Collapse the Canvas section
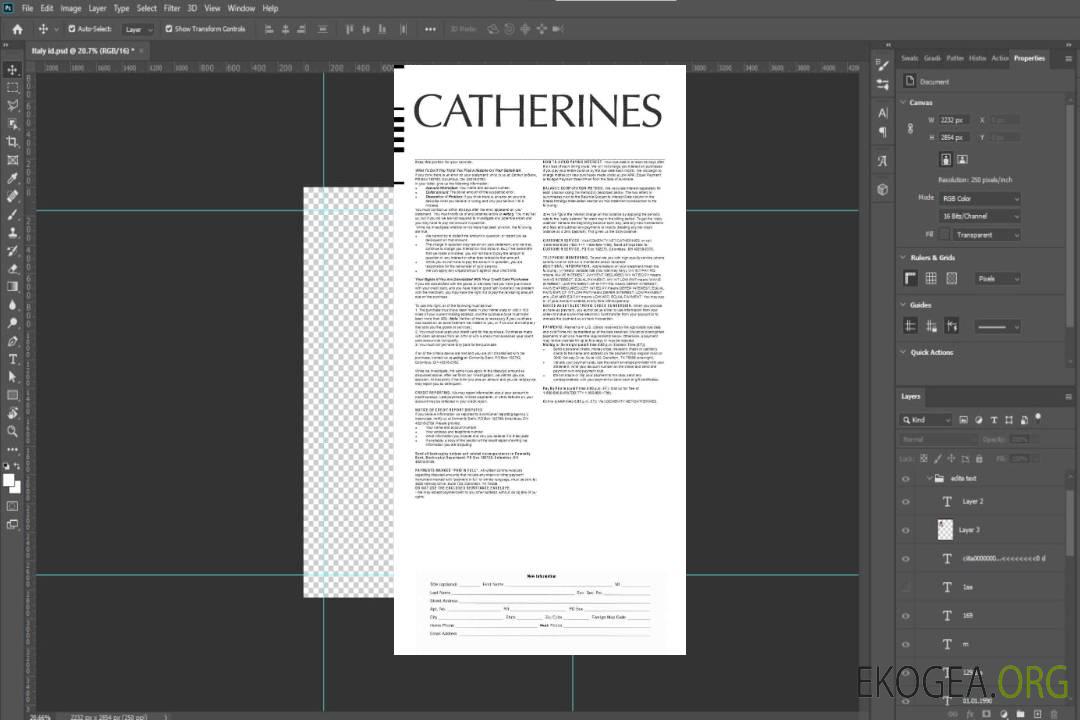Screen dimensions: 1080x720 903,102
